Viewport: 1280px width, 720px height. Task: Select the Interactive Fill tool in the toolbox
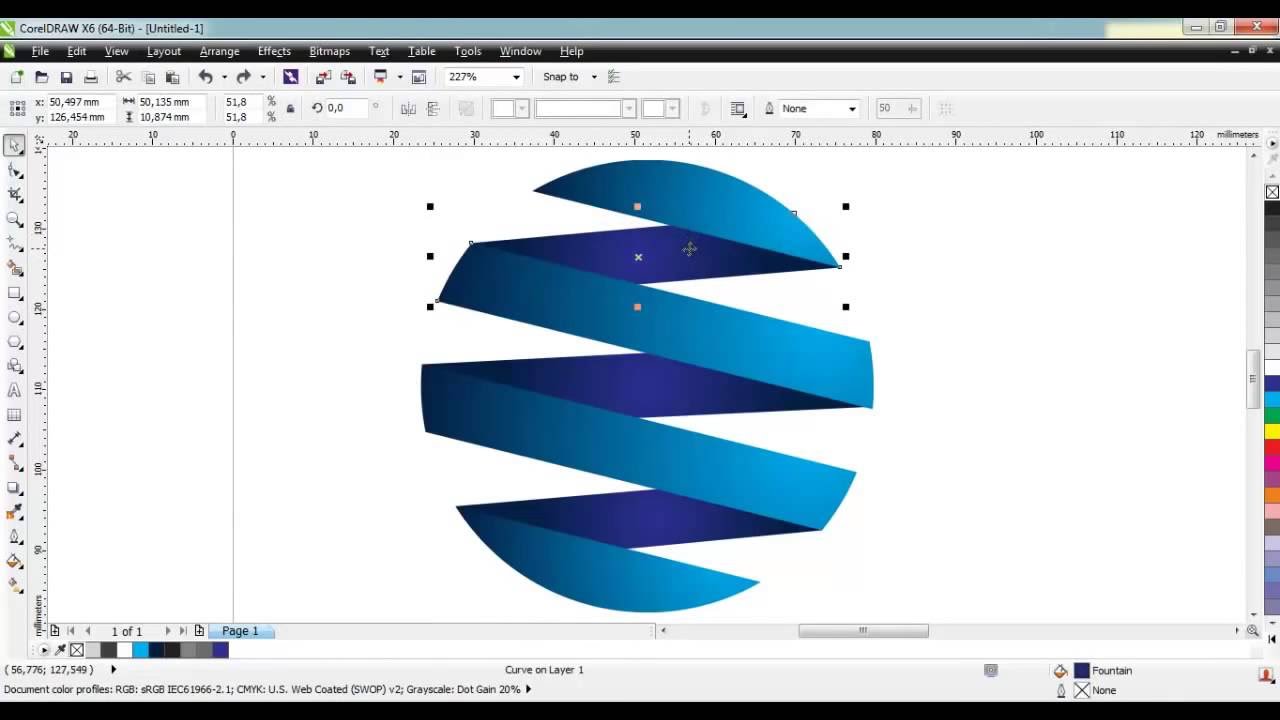[14, 586]
